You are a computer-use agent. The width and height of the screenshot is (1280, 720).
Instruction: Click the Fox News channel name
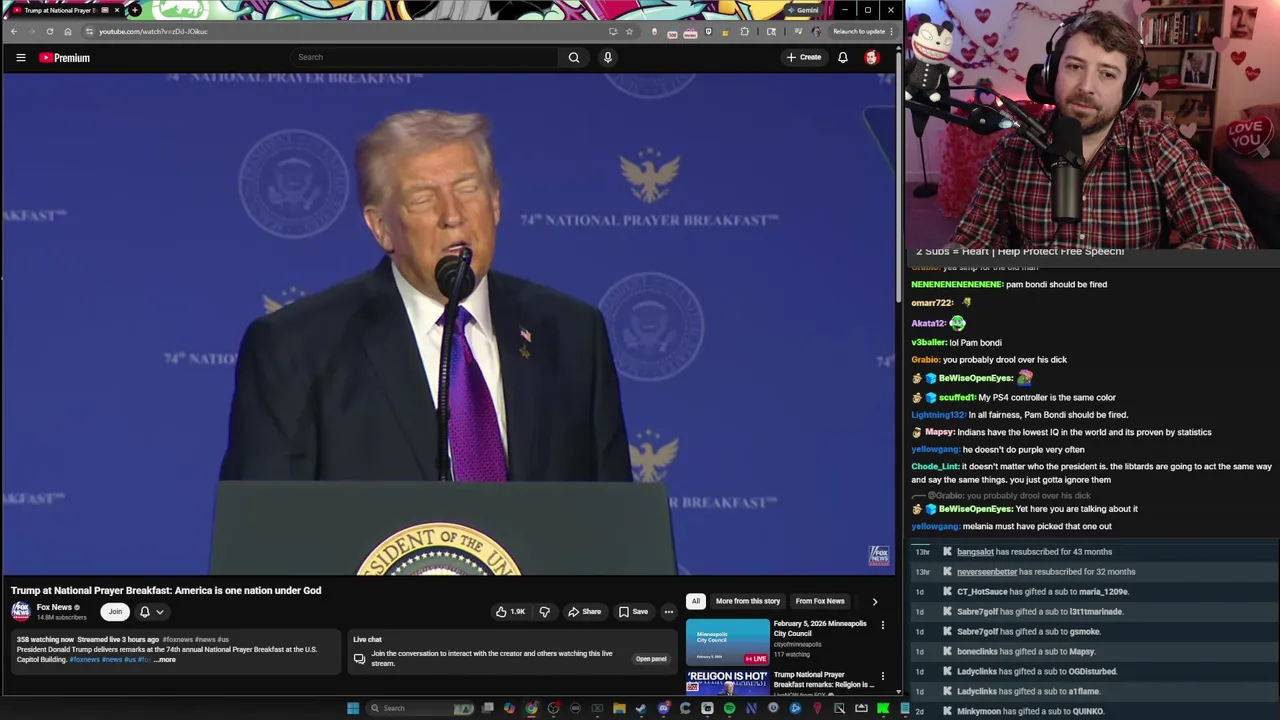tap(54, 607)
